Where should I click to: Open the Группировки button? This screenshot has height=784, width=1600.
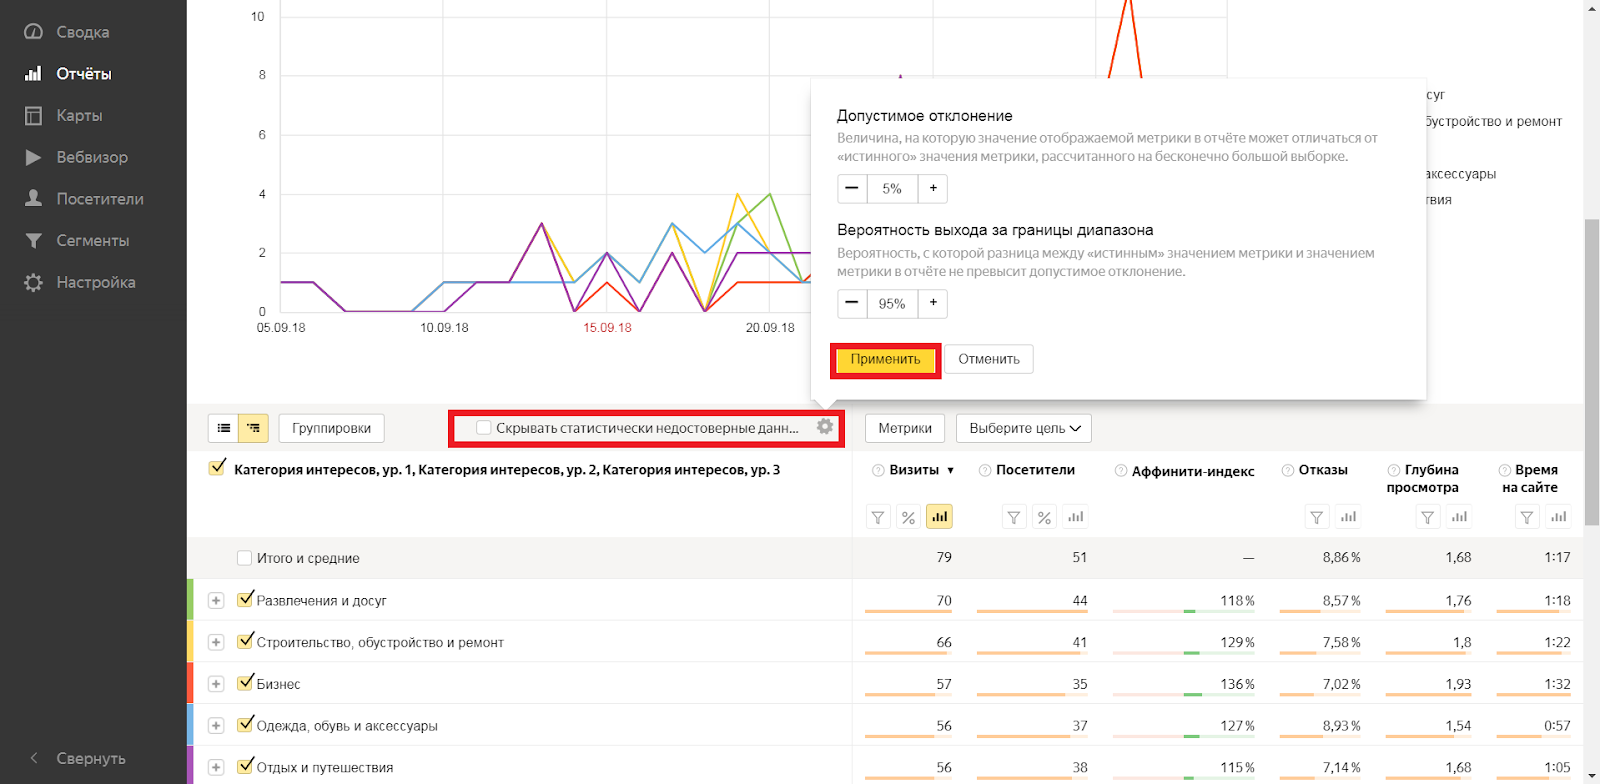point(331,428)
